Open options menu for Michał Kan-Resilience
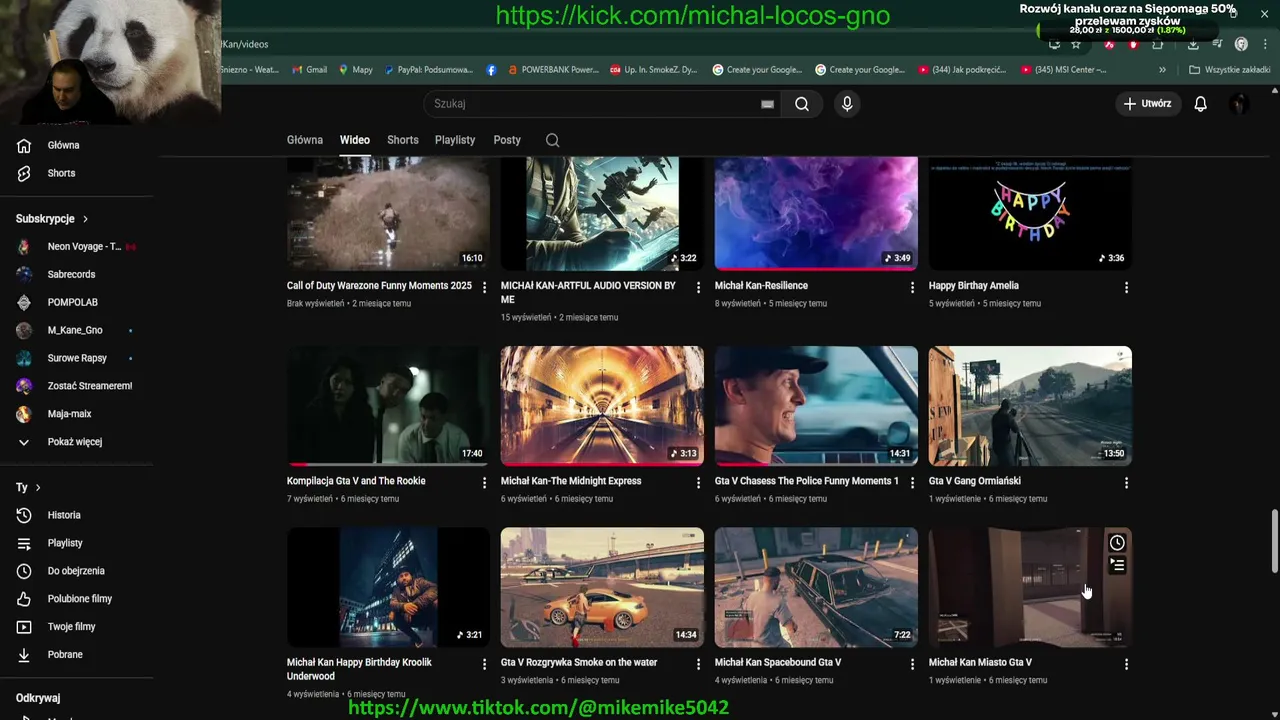The width and height of the screenshot is (1280, 720). tap(912, 287)
